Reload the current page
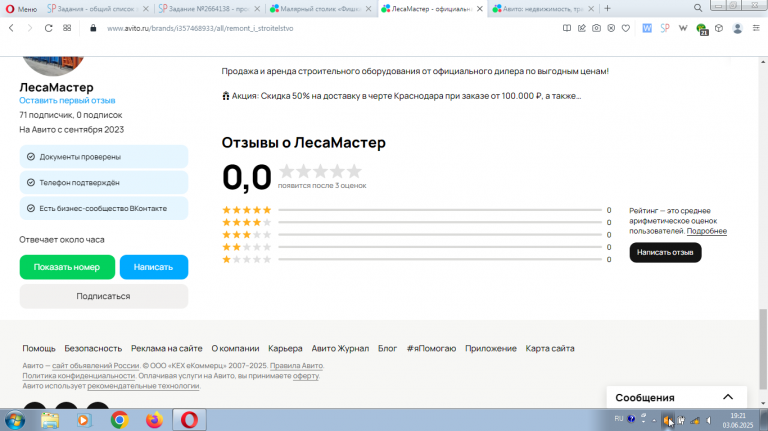The width and height of the screenshot is (768, 431). pos(48,28)
